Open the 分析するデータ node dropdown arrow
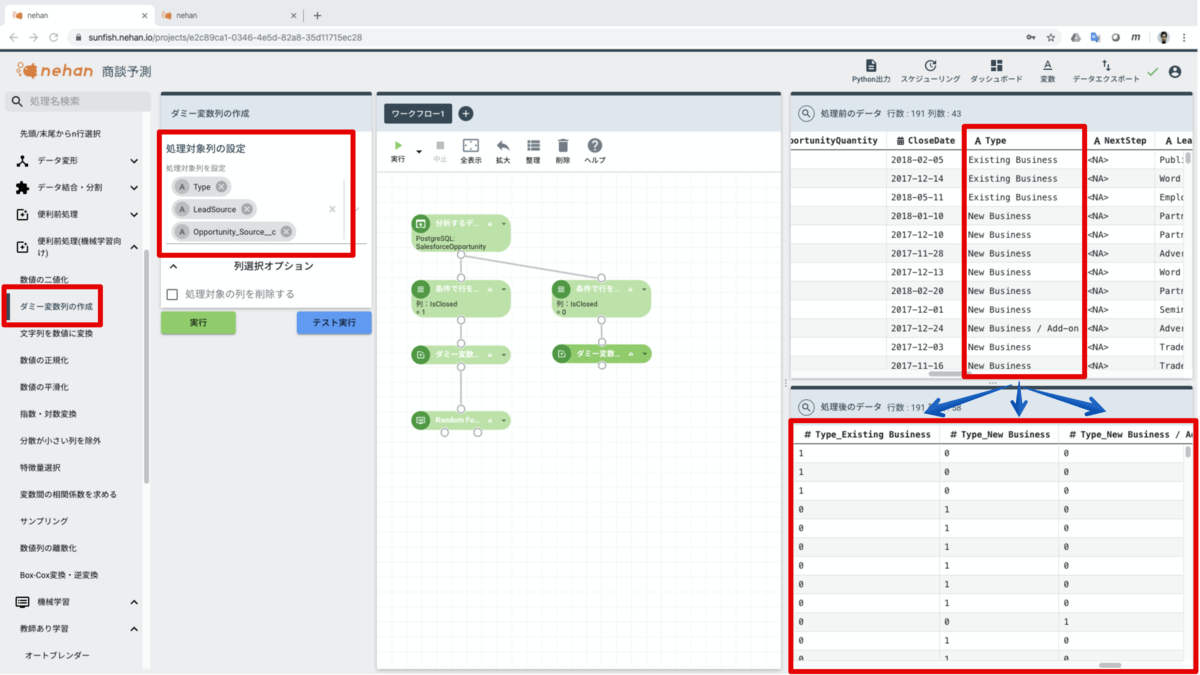The image size is (1200, 675). pos(504,224)
